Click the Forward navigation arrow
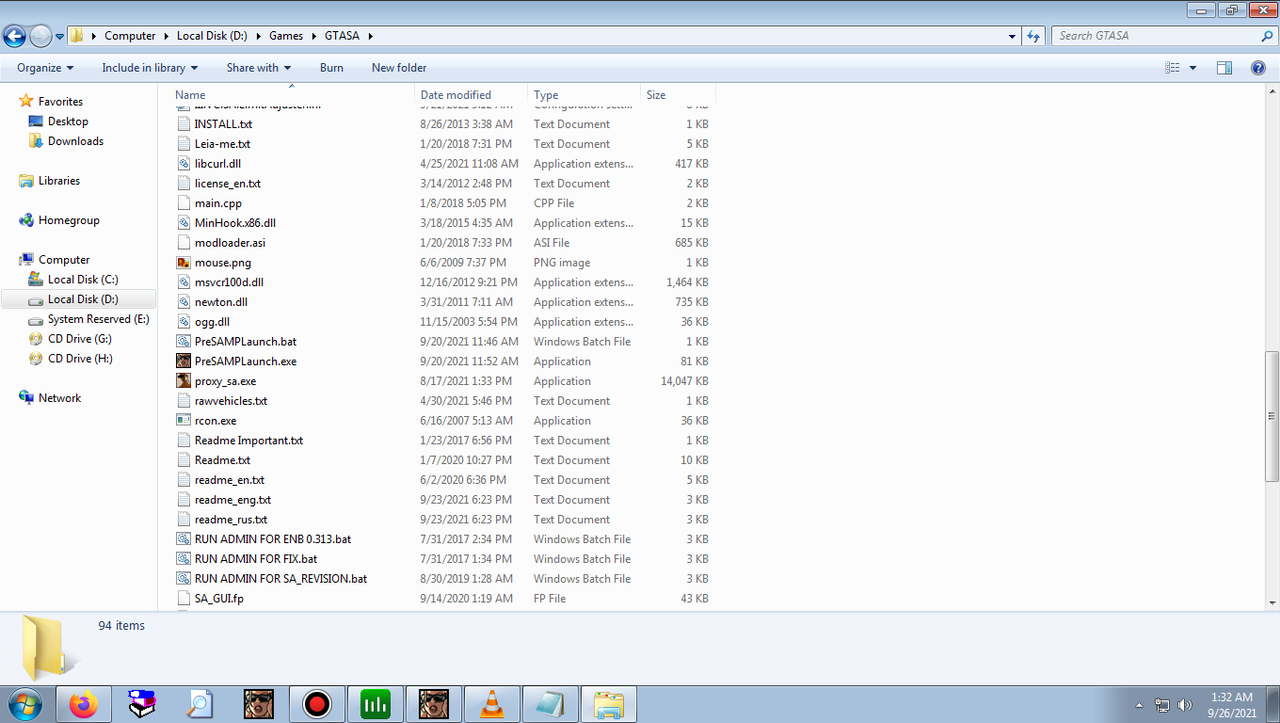This screenshot has width=1280, height=723. 40,36
